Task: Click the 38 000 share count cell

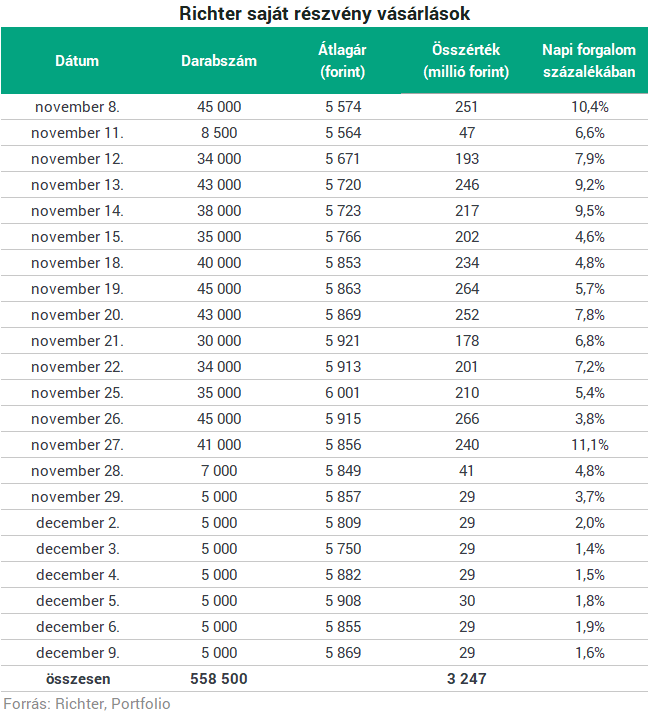Action: click(x=219, y=211)
